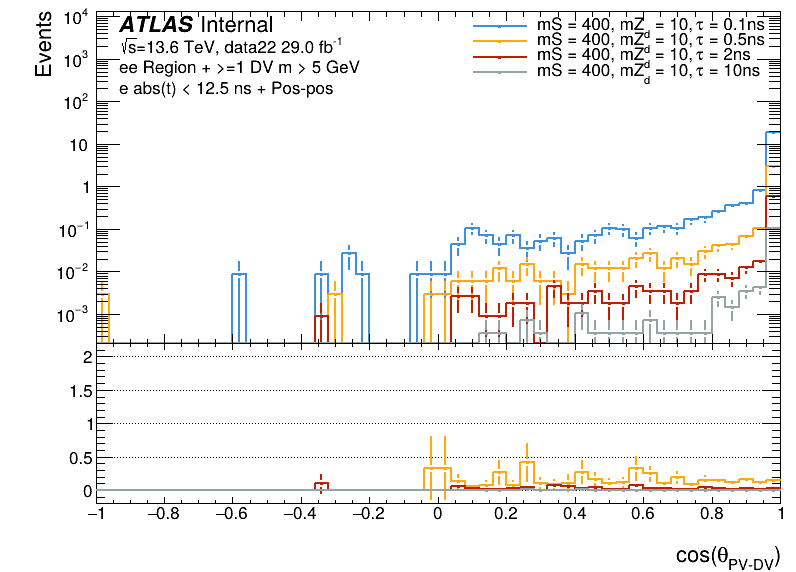Click the bold ATLAS label
The image size is (796, 572).
tap(157, 25)
